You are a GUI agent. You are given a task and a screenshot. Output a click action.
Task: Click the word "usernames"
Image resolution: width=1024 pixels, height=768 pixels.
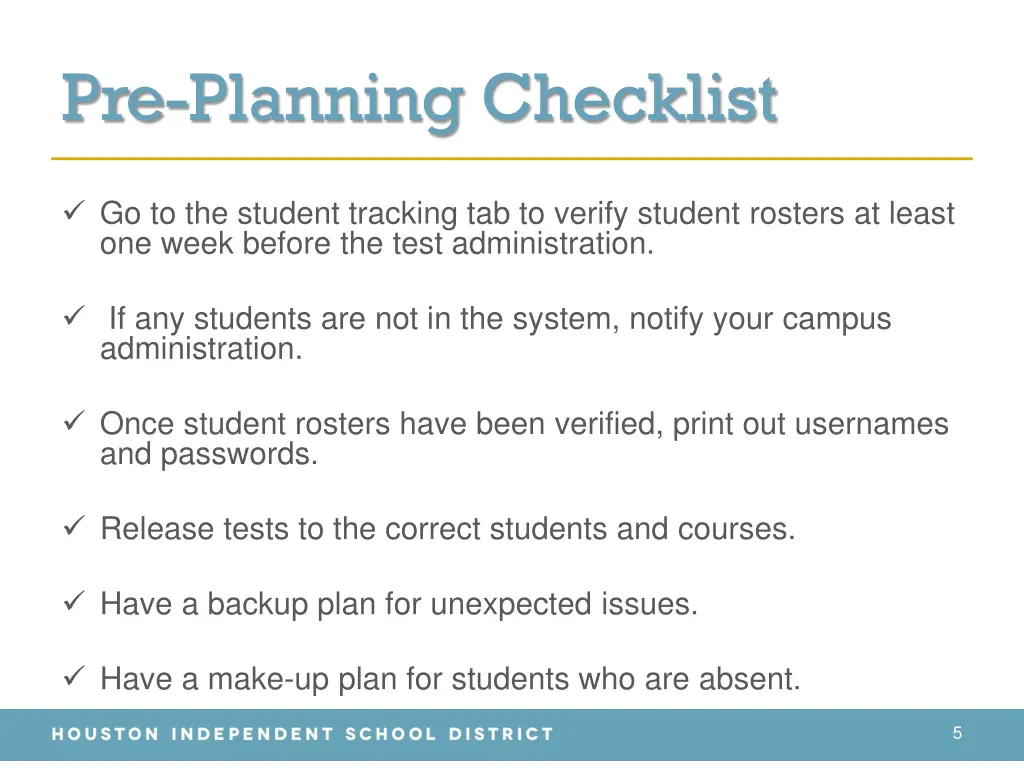click(871, 424)
